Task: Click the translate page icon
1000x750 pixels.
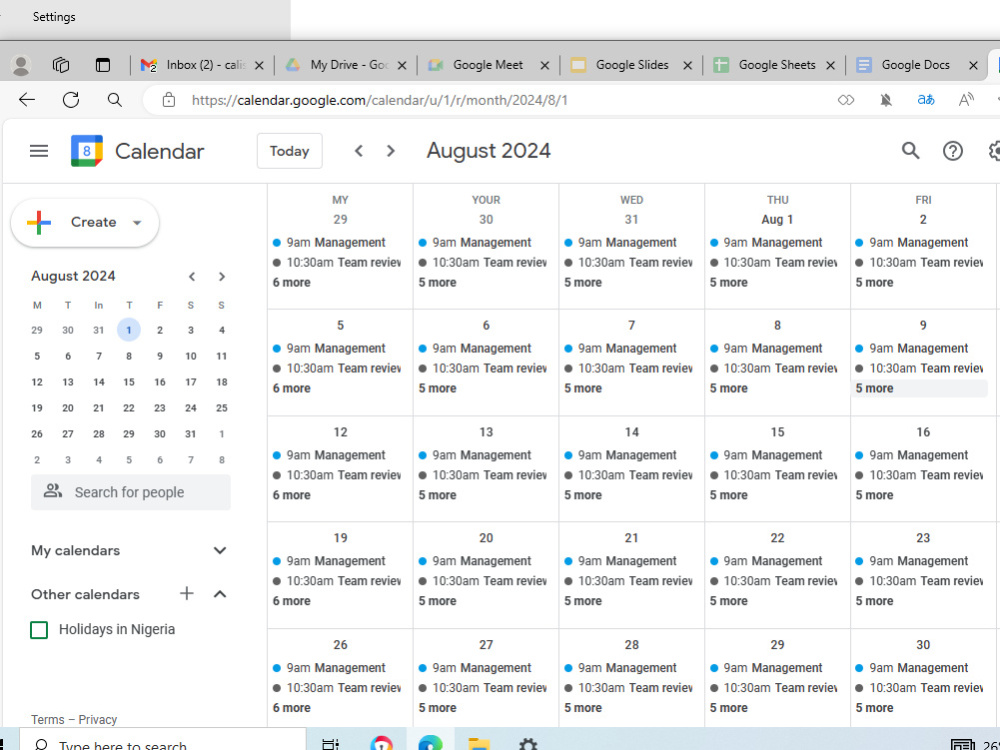Action: (925, 99)
